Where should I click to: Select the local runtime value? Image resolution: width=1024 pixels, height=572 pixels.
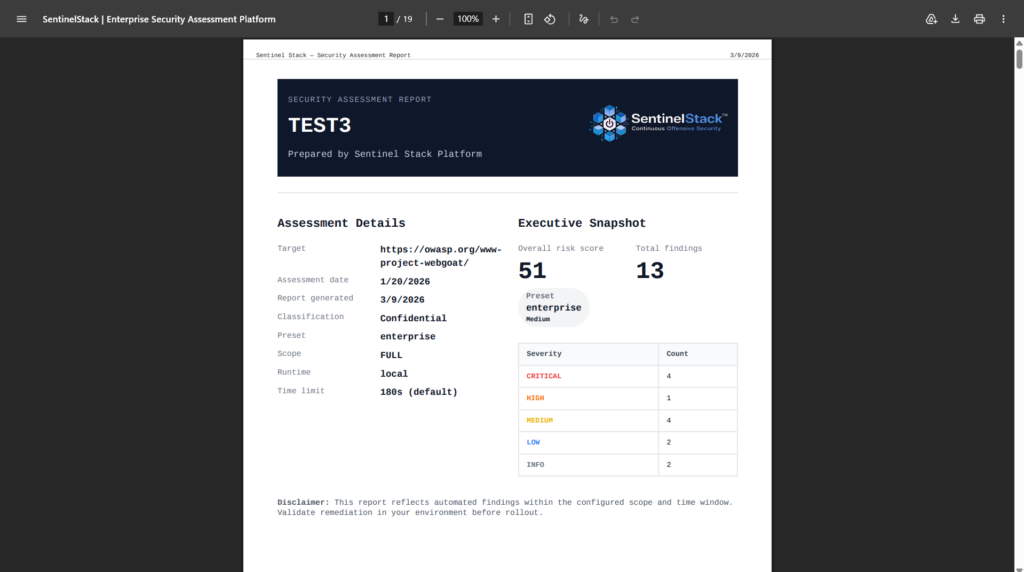[x=394, y=373]
